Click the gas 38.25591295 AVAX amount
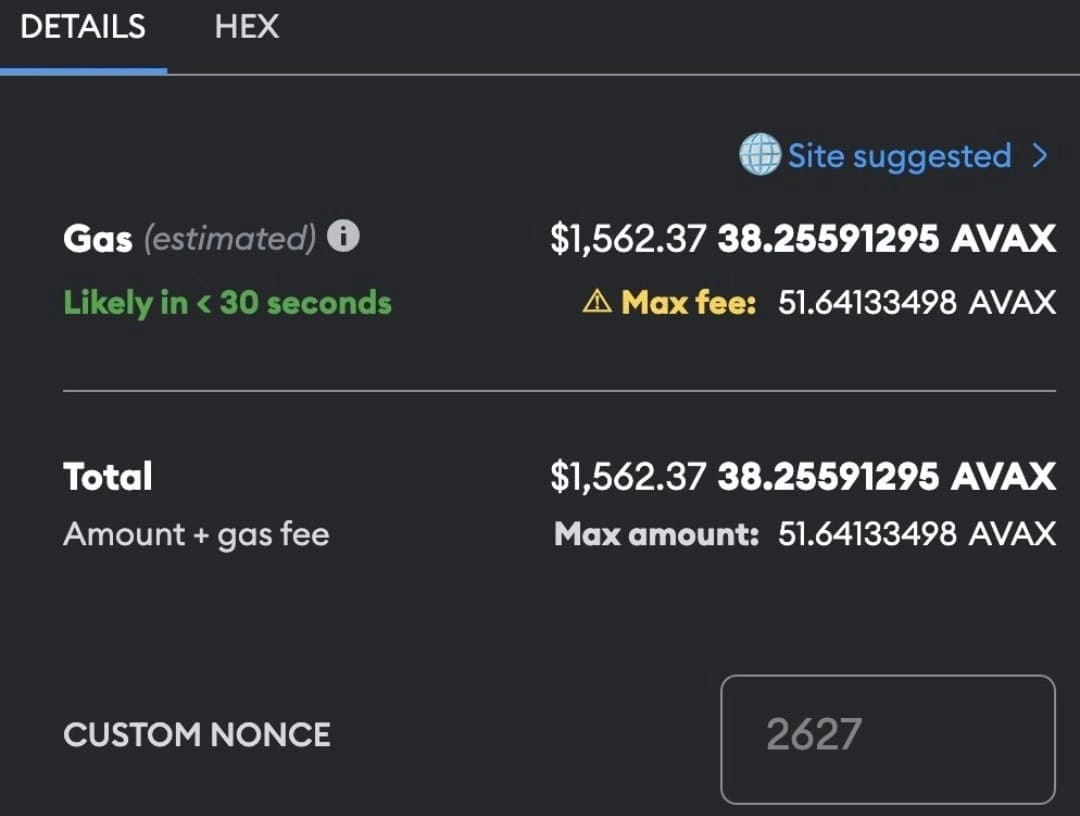 [x=886, y=238]
